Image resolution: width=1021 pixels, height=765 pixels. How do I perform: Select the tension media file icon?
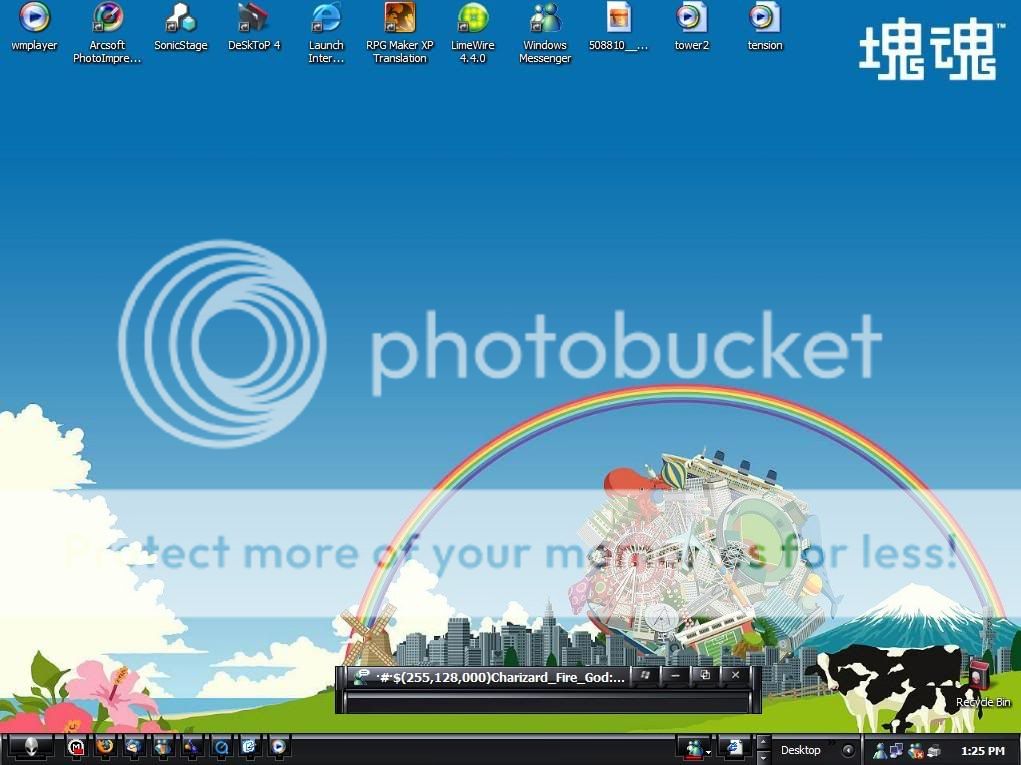(x=764, y=18)
